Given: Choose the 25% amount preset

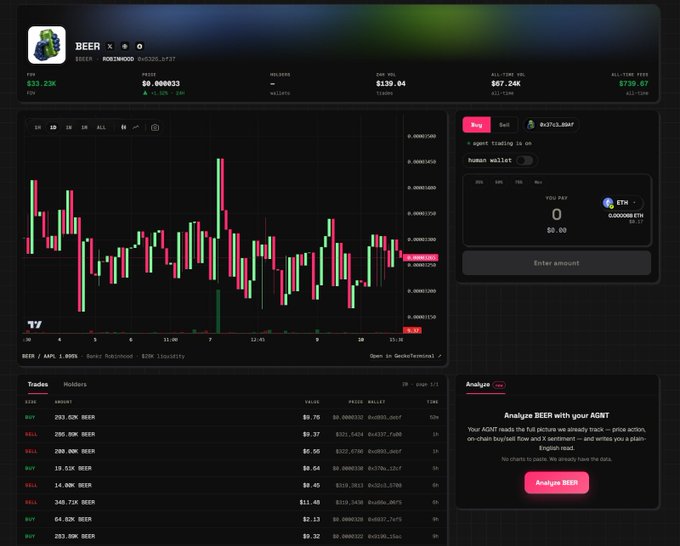Looking at the screenshot, I should [479, 182].
